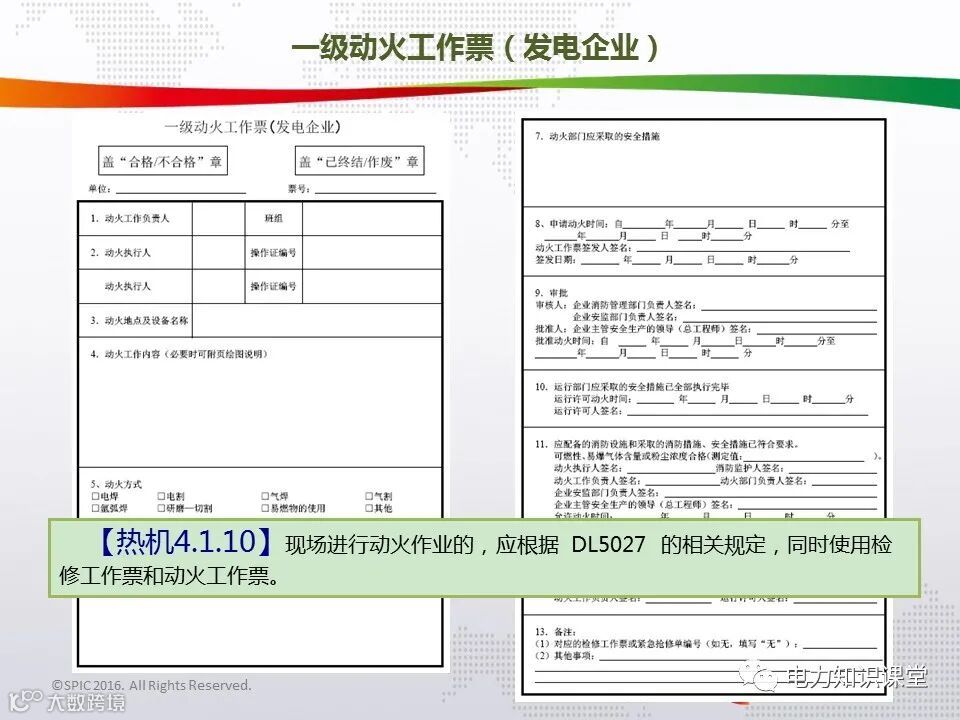The image size is (960, 720).
Task: Click the 盖“已终结/作废”章 stamp box
Action: 359,161
